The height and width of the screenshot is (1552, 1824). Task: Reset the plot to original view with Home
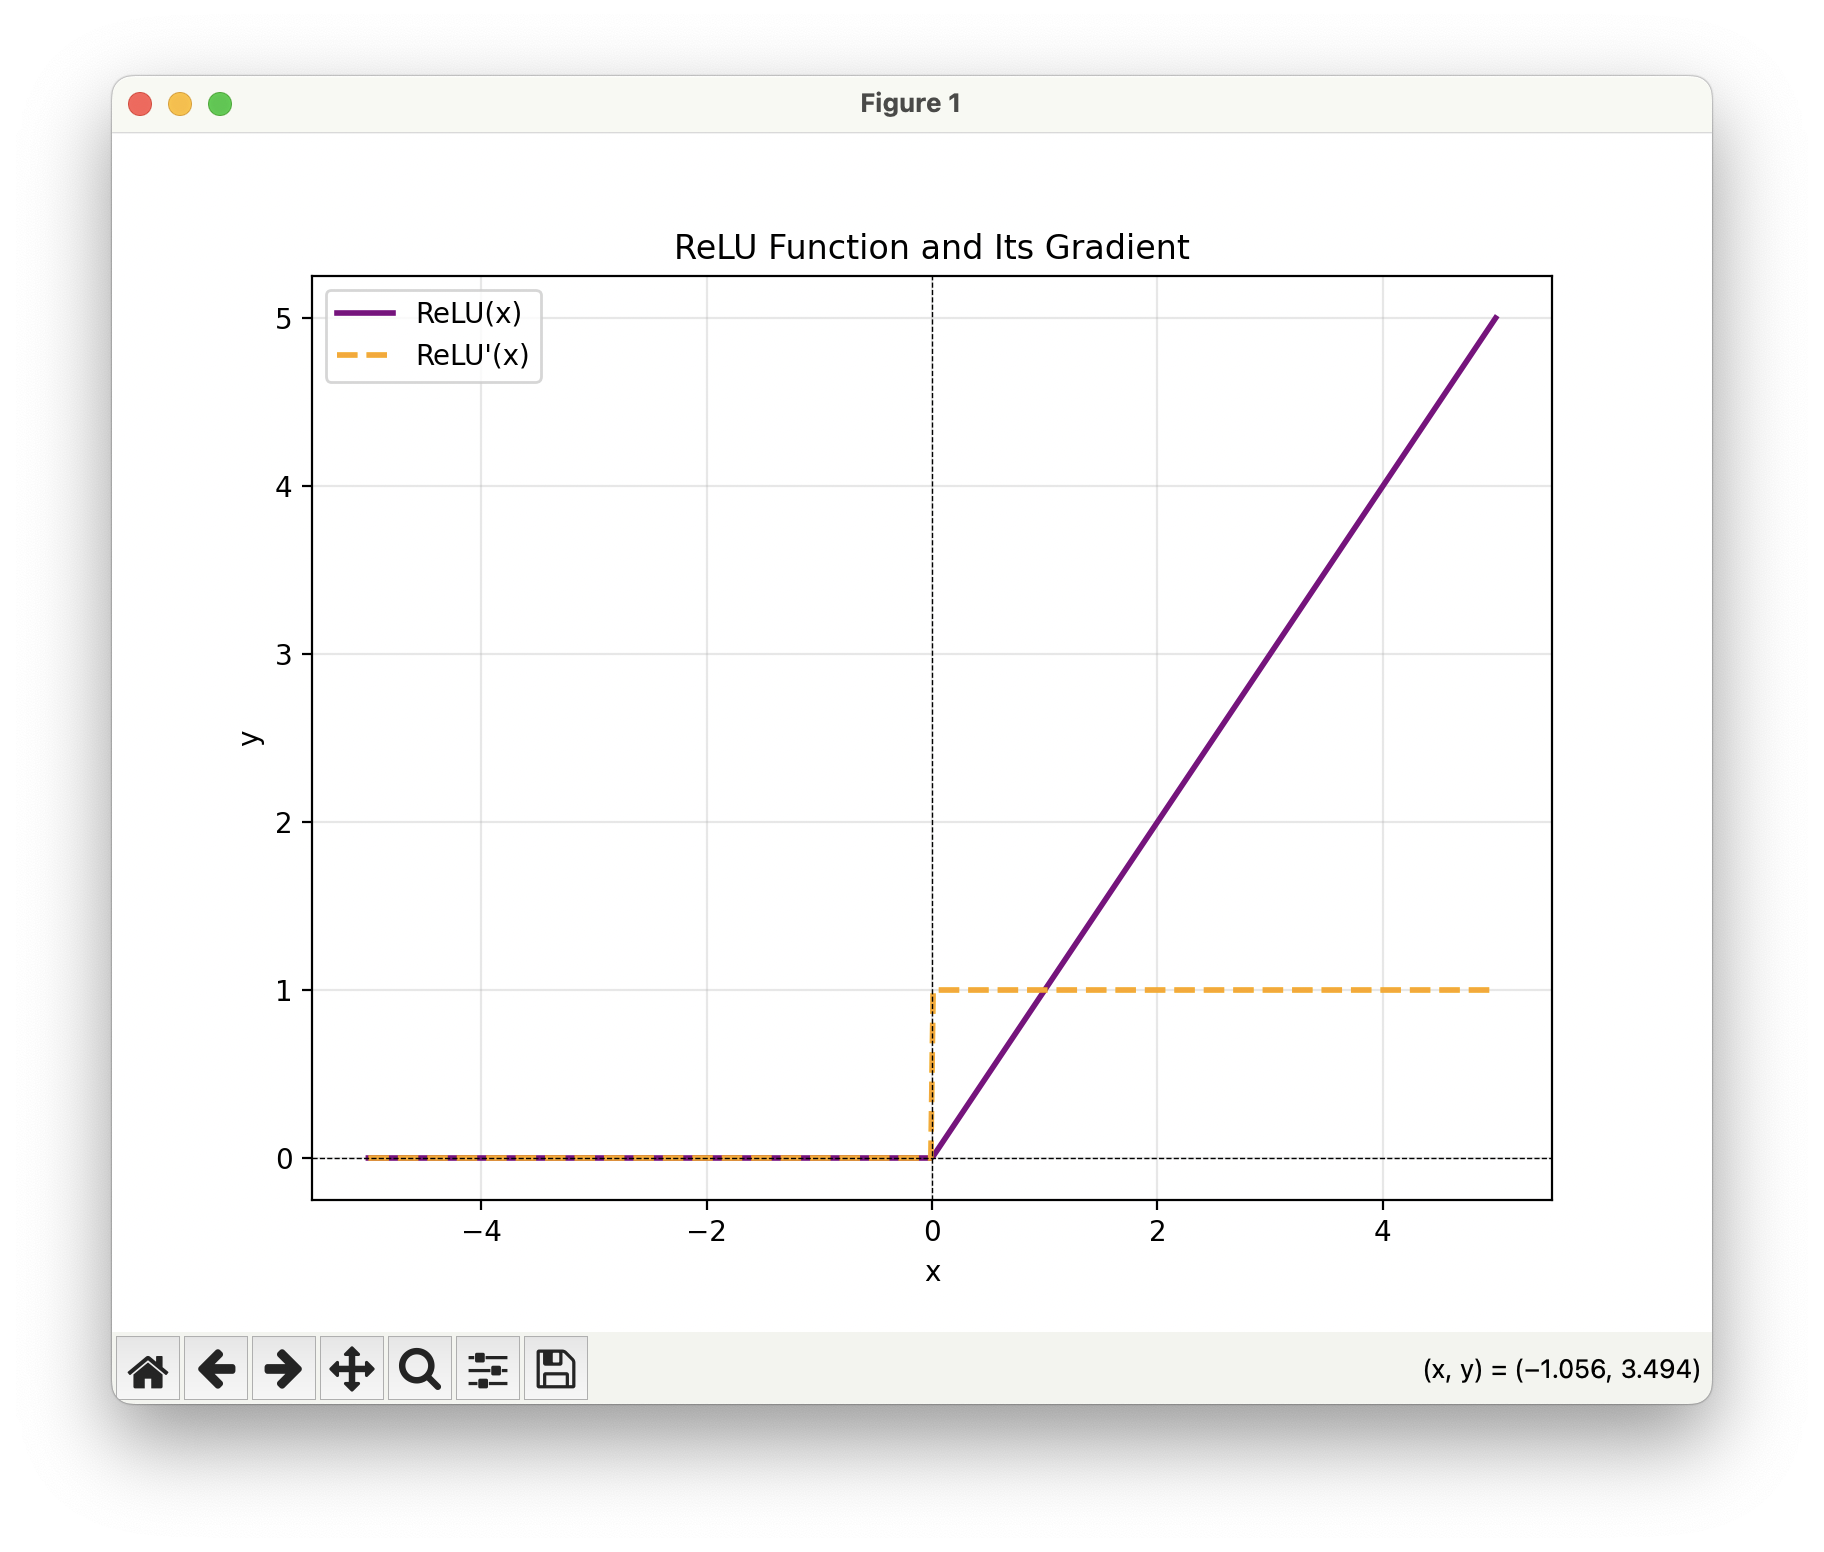point(148,1369)
